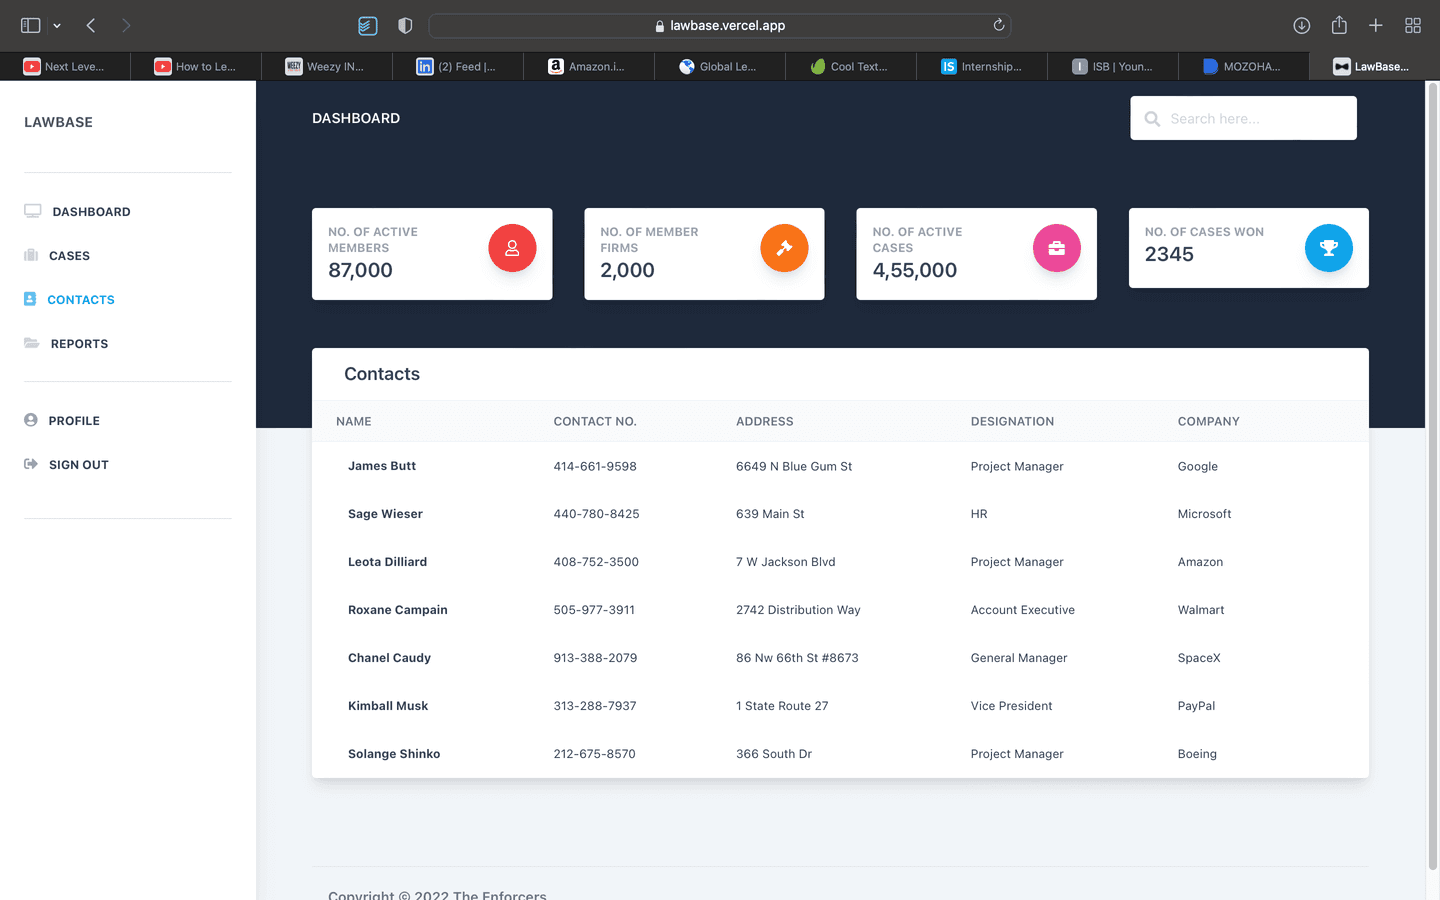Image resolution: width=1440 pixels, height=900 pixels.
Task: Click the Dashboard monitor icon in sidebar
Action: pyautogui.click(x=33, y=211)
